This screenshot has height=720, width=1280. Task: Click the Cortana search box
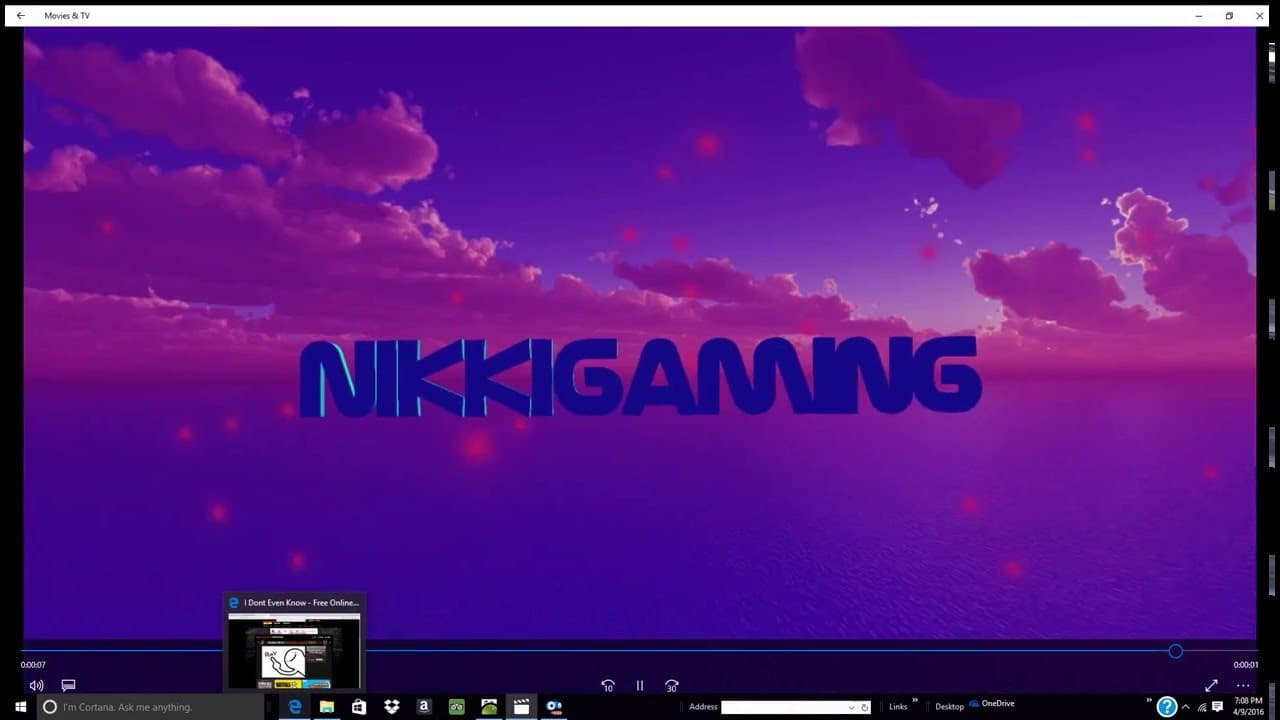tap(152, 707)
